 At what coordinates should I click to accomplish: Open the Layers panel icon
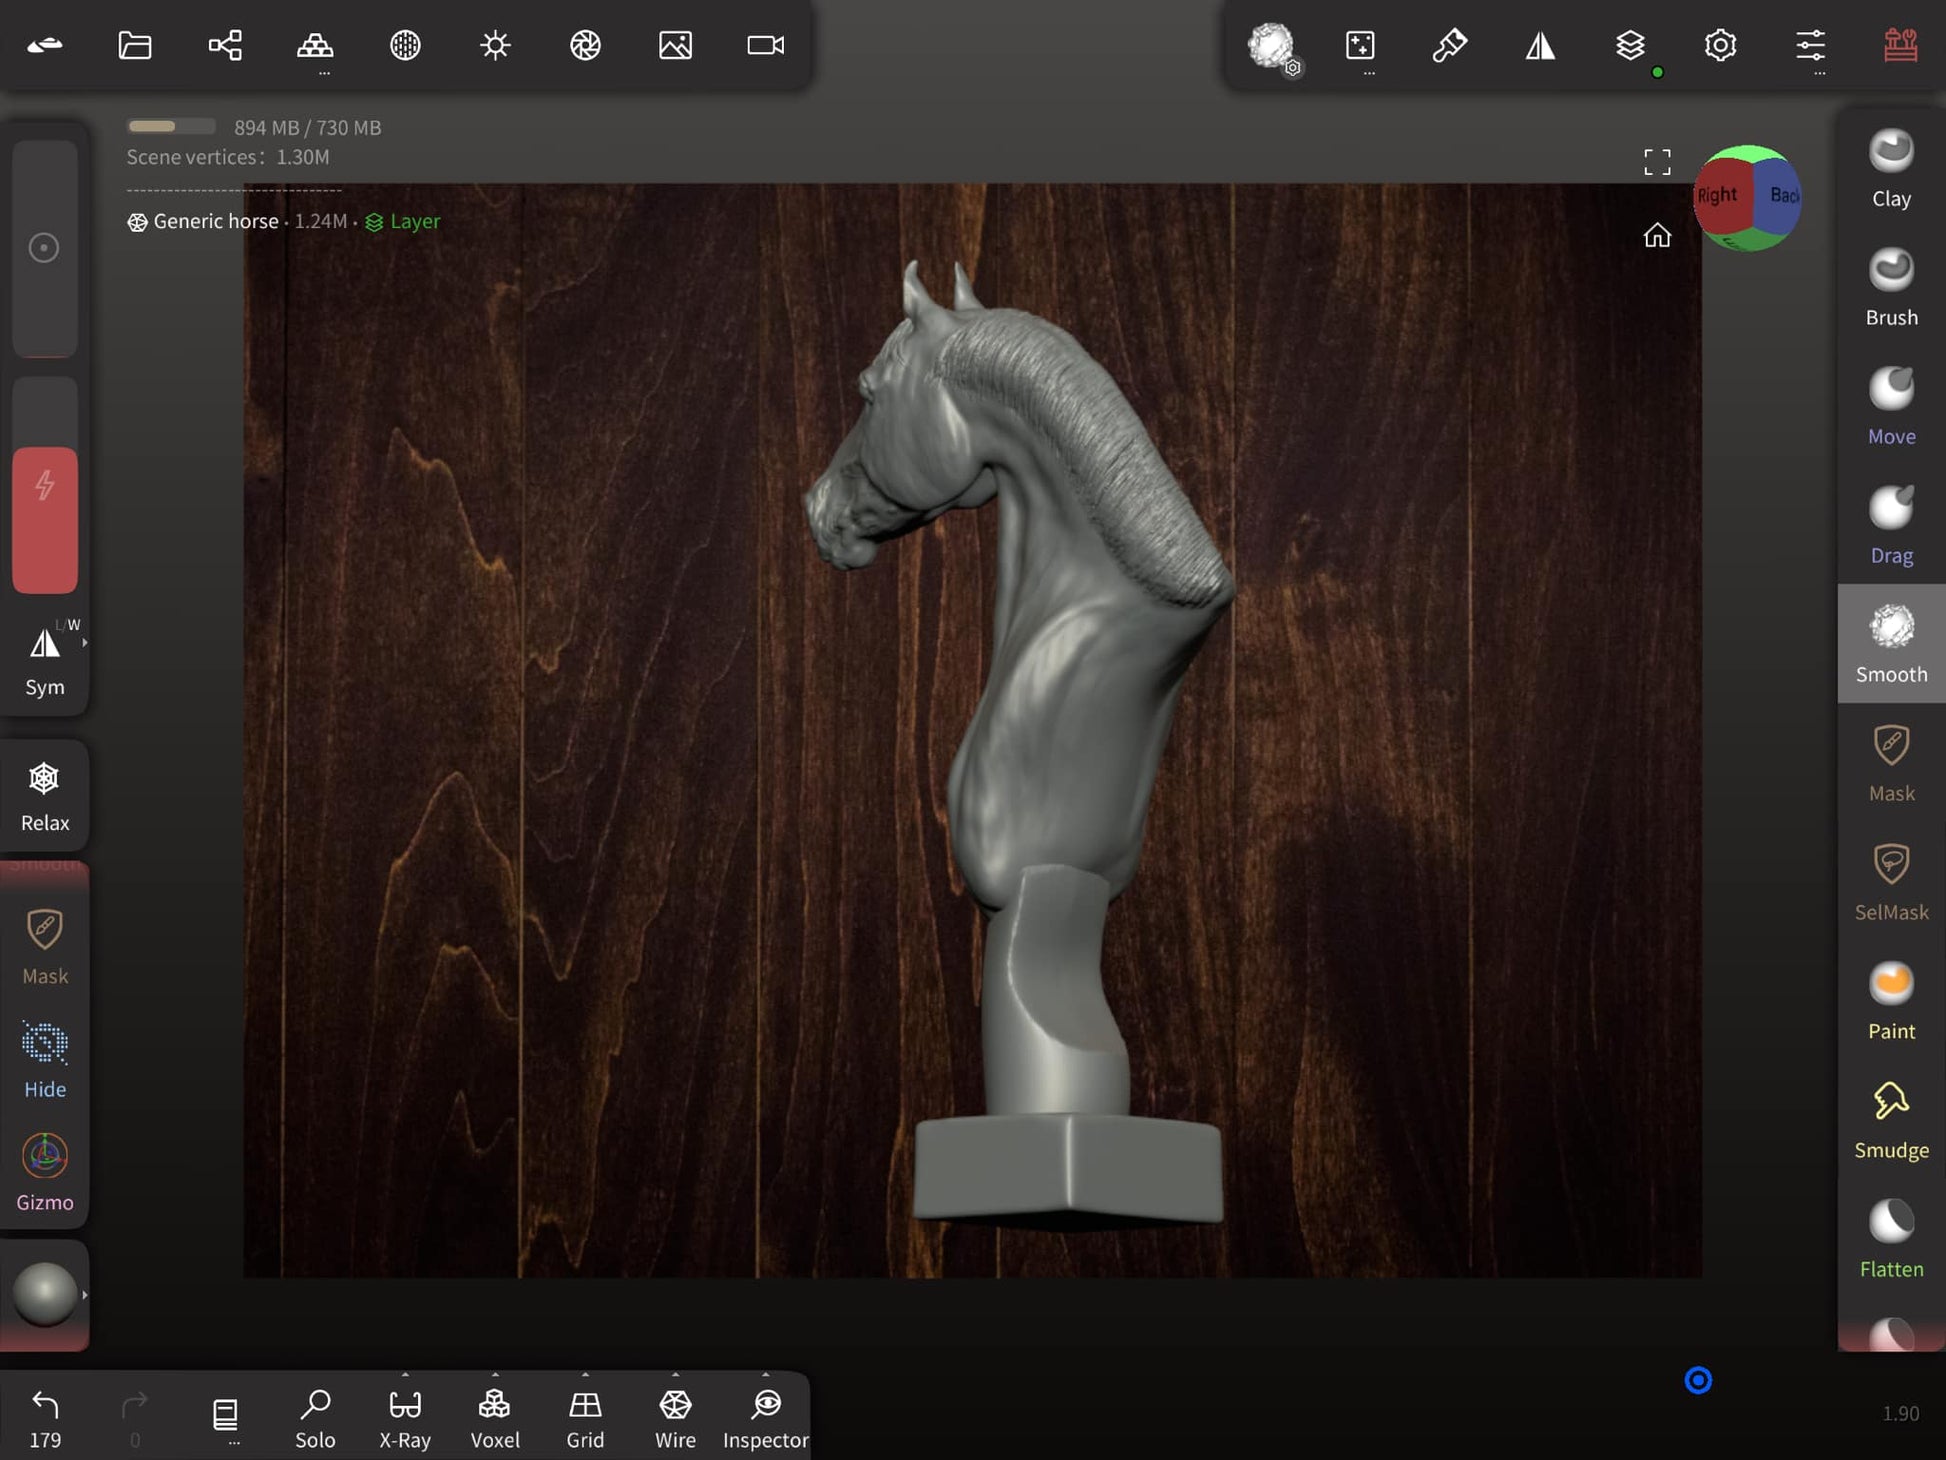pos(1630,46)
